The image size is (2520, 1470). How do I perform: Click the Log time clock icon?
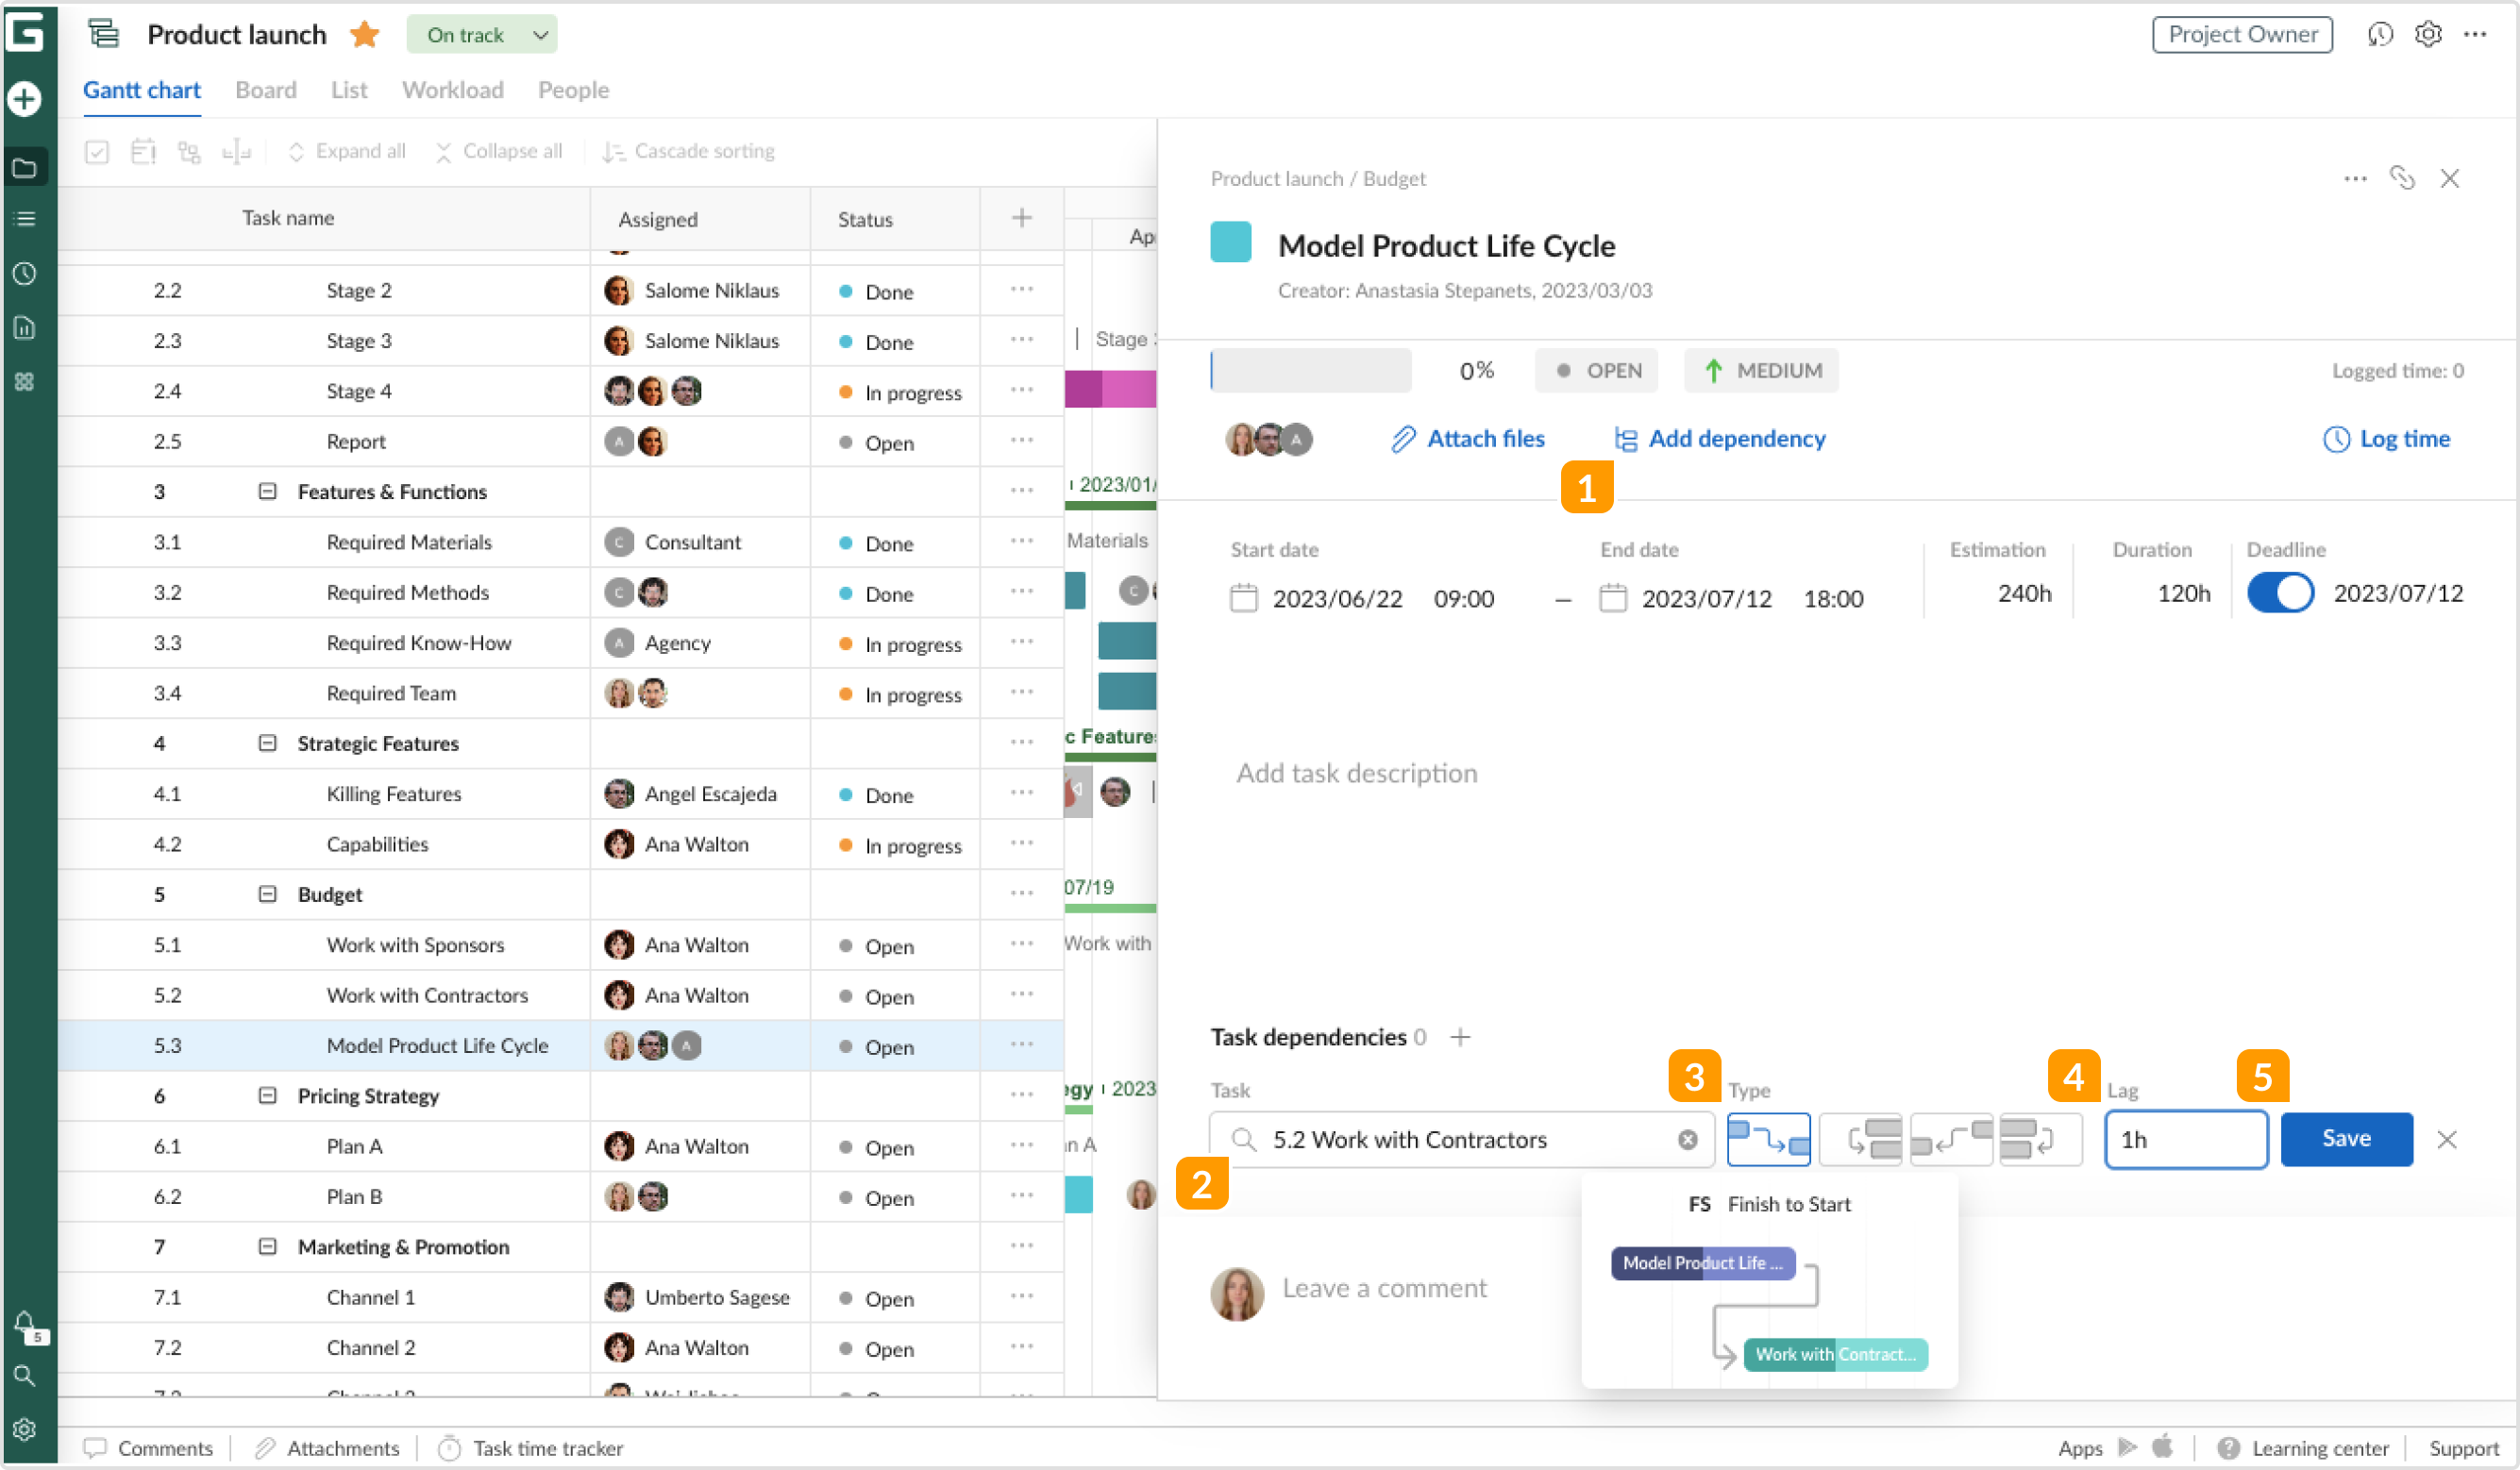[2336, 439]
